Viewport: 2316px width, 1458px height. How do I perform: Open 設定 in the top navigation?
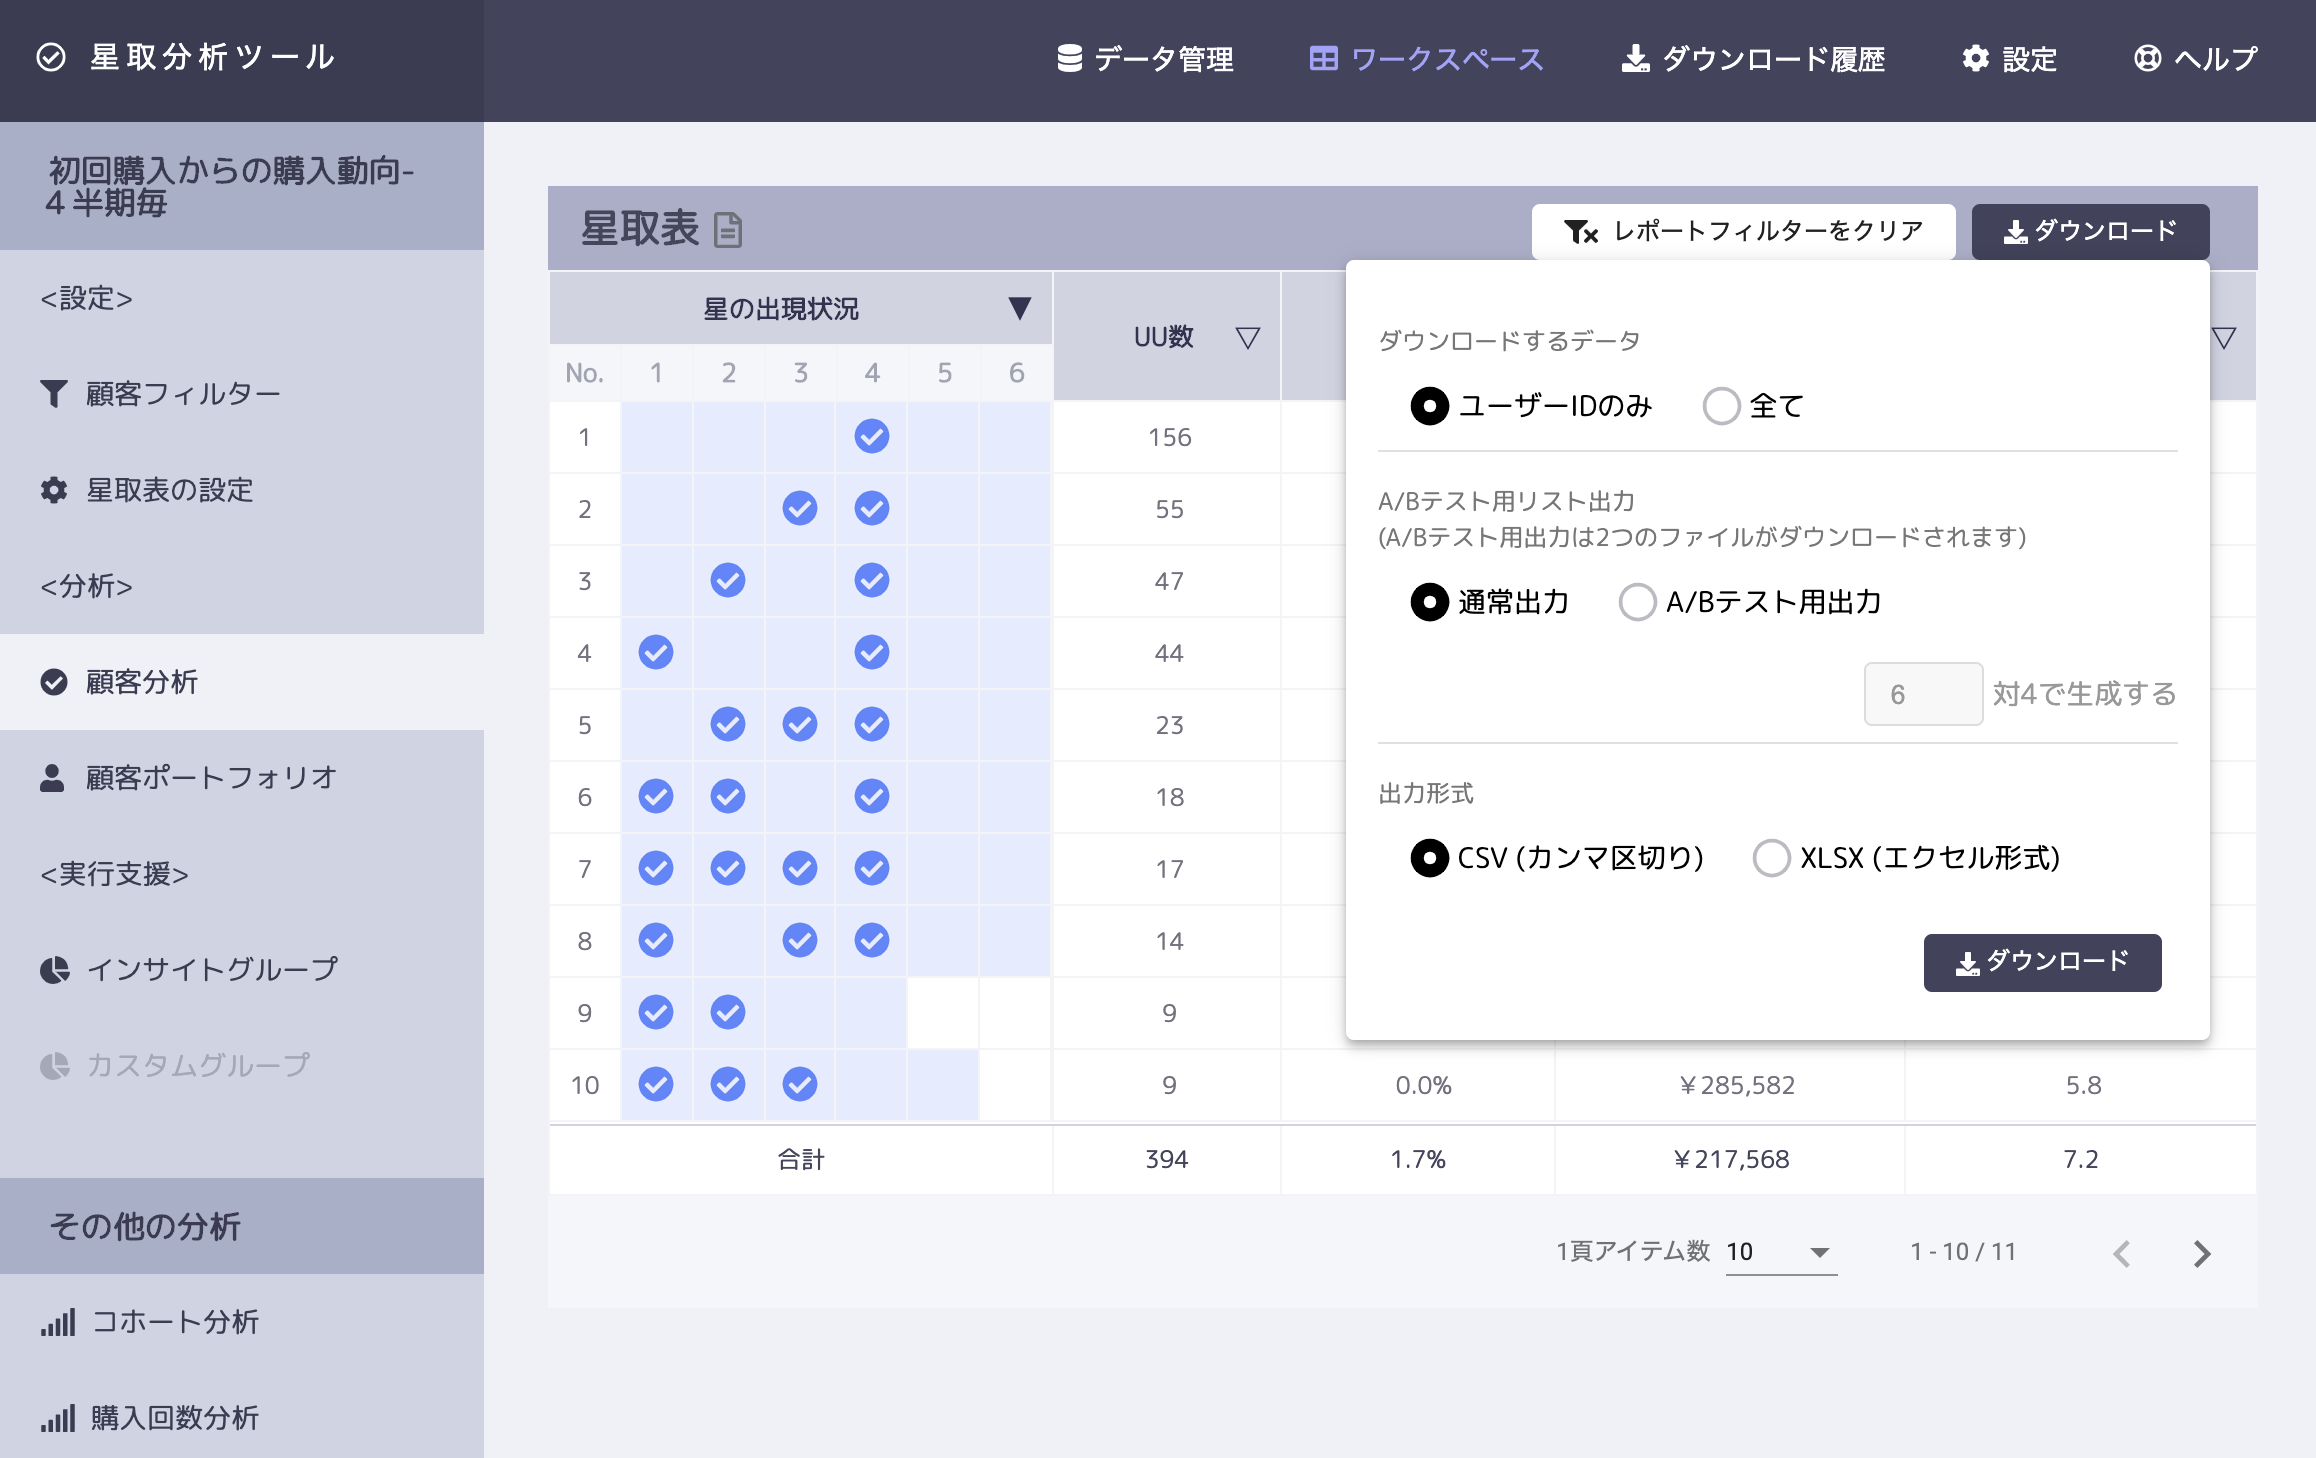[x=2009, y=59]
